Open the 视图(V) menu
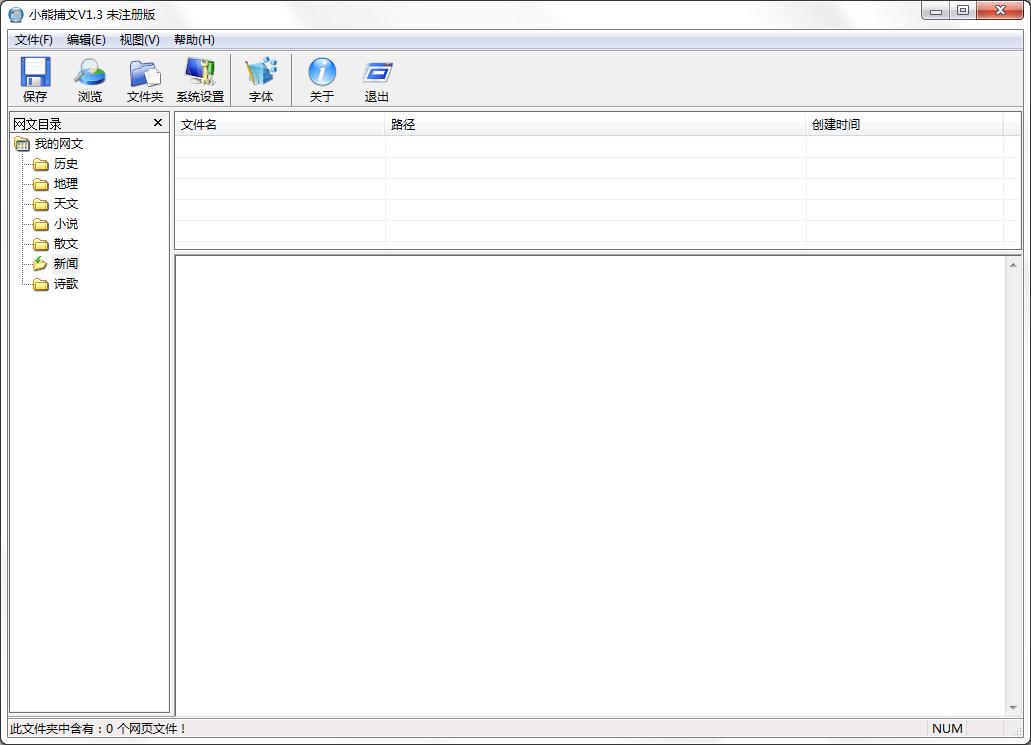This screenshot has height=745, width=1031. (x=139, y=40)
